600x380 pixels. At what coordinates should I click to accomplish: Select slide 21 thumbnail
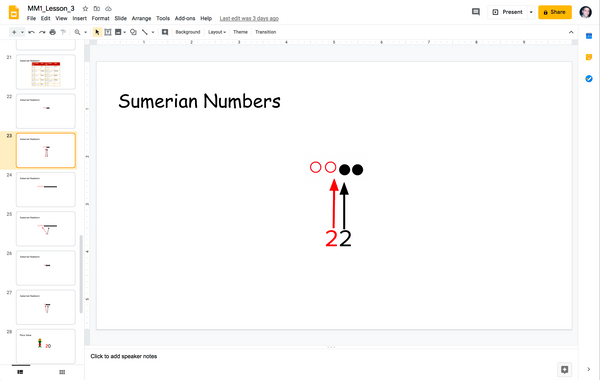tap(46, 72)
